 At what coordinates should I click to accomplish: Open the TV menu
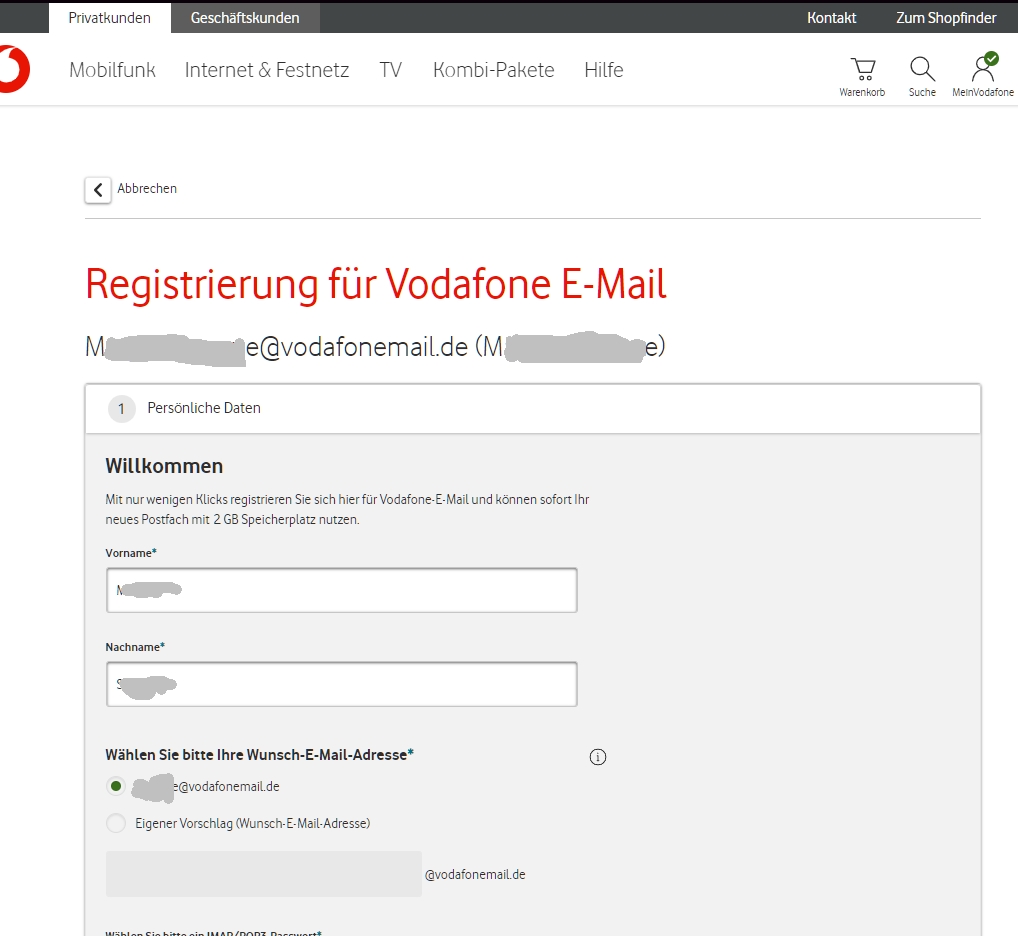[x=391, y=70]
